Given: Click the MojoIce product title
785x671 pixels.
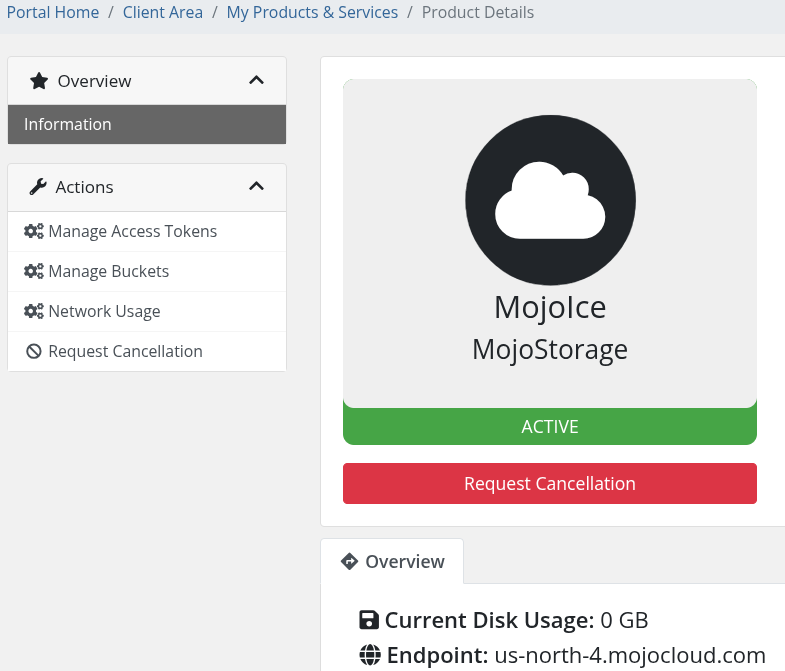Looking at the screenshot, I should tap(550, 307).
